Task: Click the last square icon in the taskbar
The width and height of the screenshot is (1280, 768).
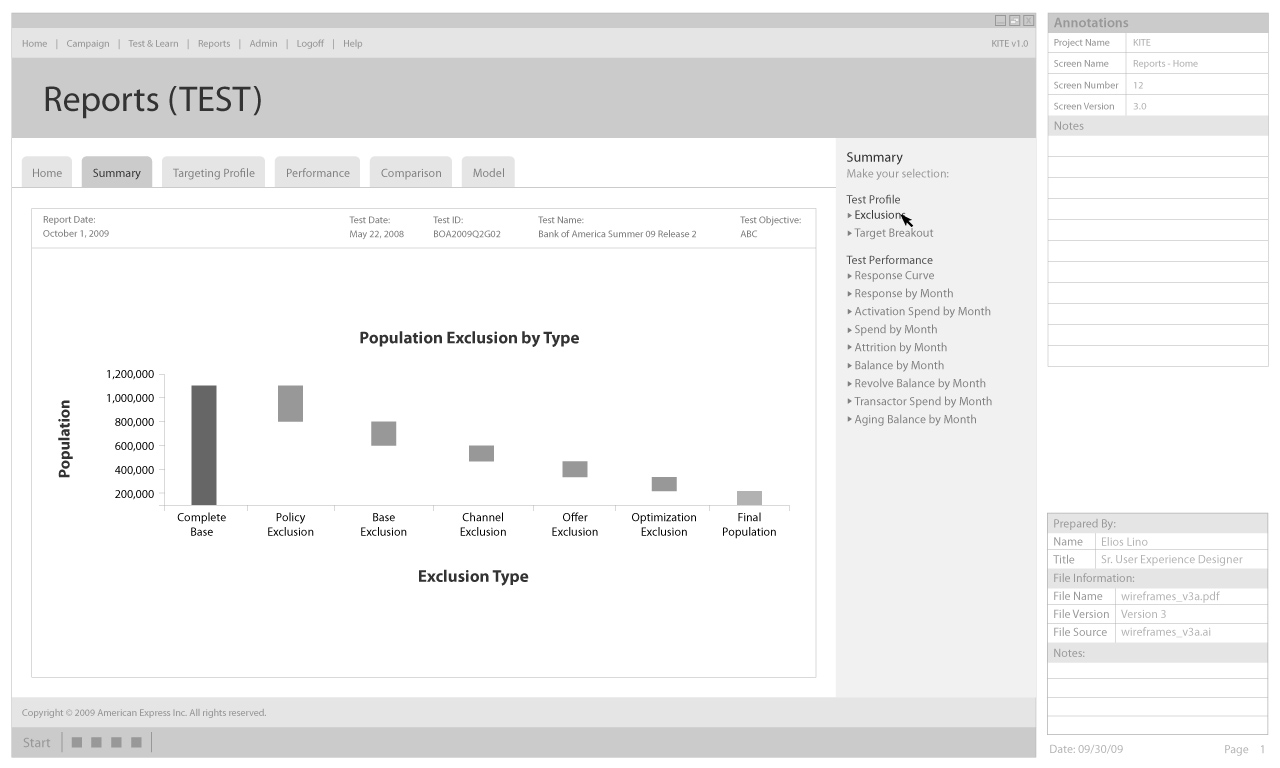Action: [x=136, y=742]
